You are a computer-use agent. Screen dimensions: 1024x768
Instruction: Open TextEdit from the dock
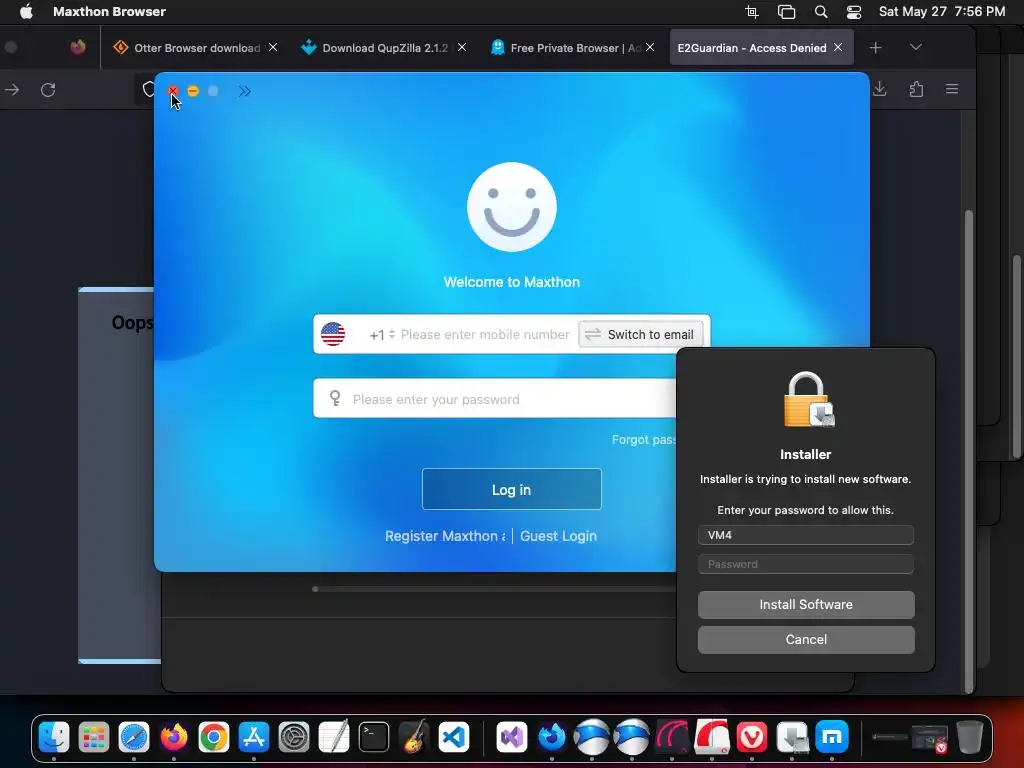tap(334, 737)
